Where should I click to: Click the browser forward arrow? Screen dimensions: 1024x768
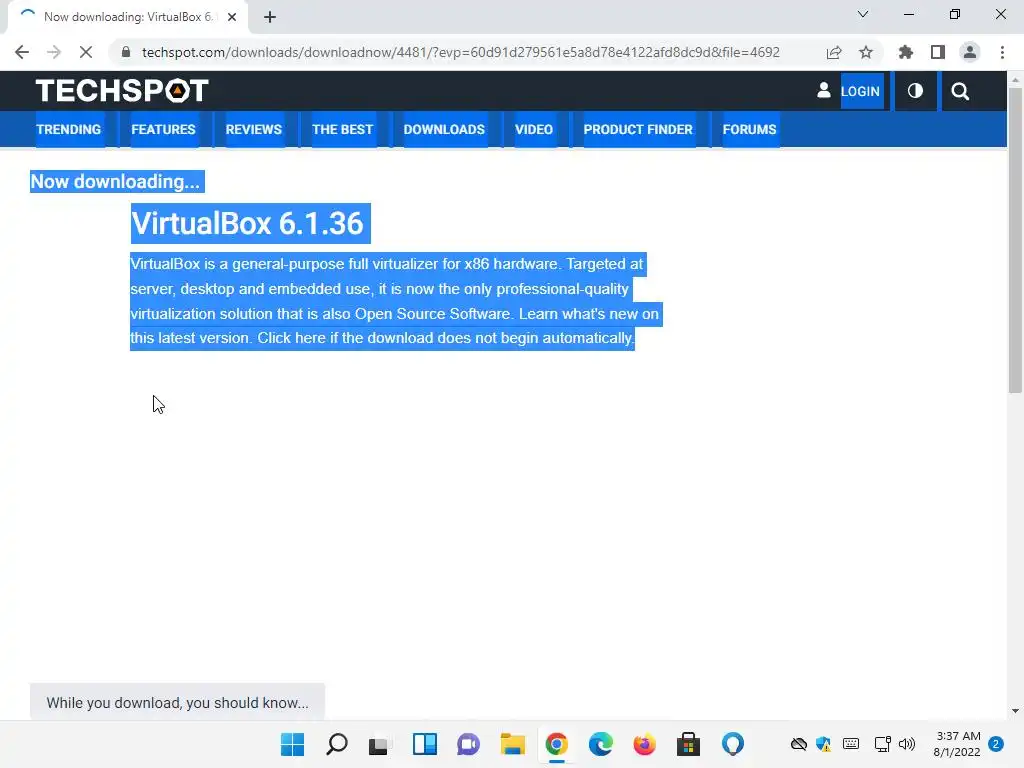[x=54, y=52]
